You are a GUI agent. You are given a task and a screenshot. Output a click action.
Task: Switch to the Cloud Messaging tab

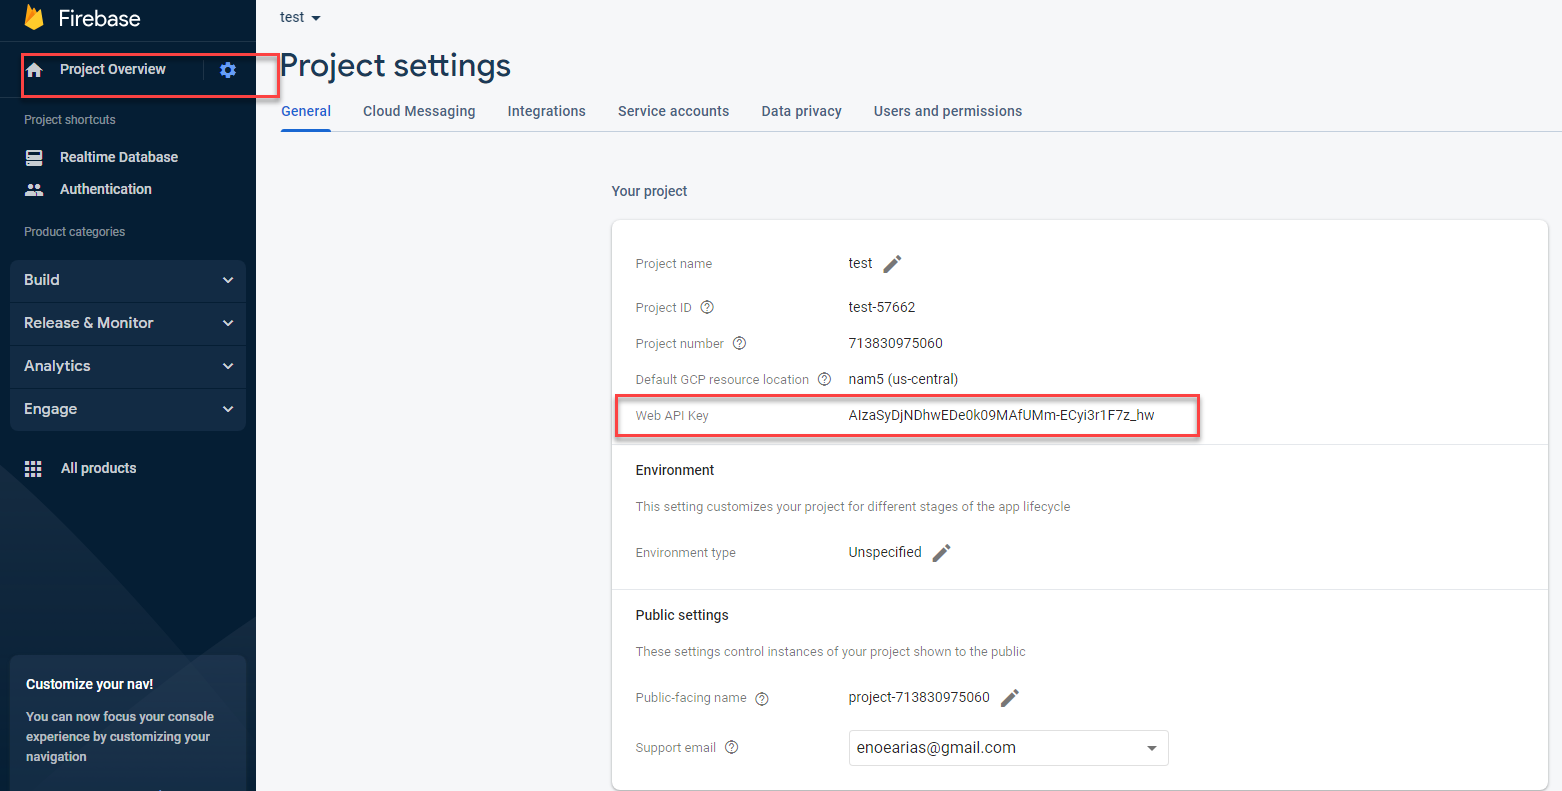pyautogui.click(x=419, y=111)
